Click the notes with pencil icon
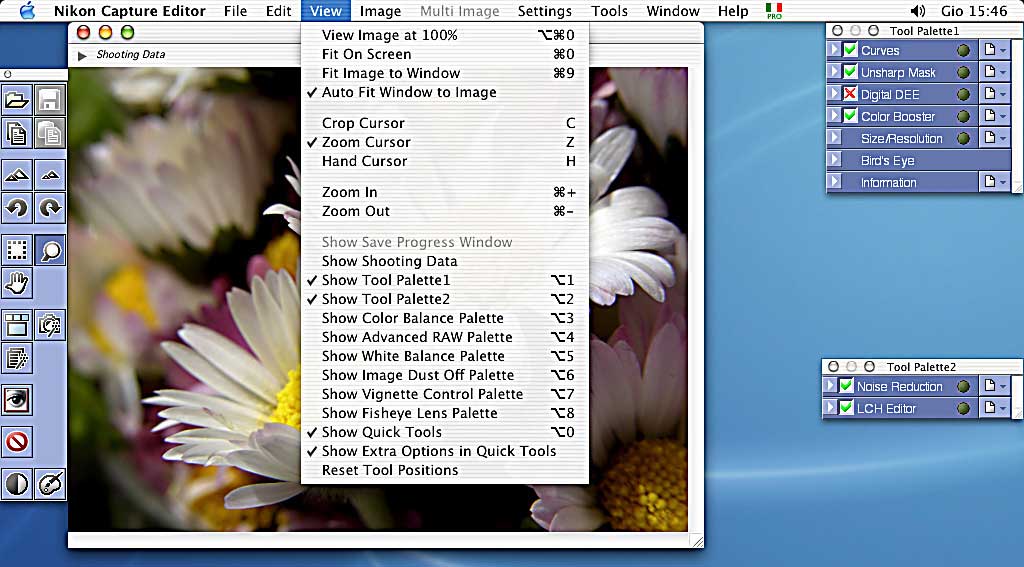 point(16,359)
